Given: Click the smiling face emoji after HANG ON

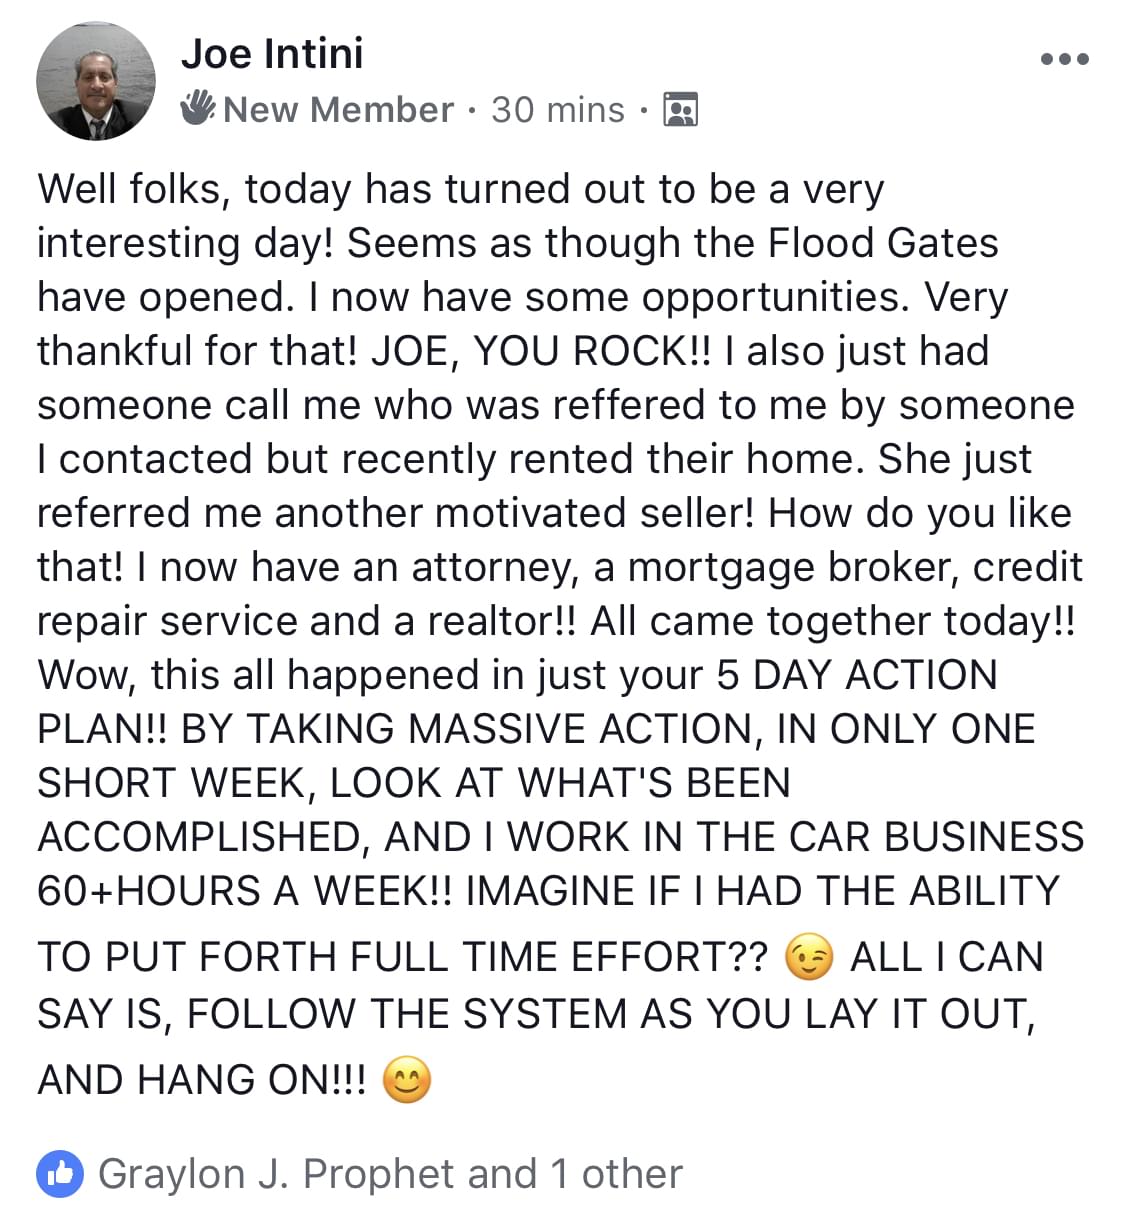Looking at the screenshot, I should [407, 1081].
